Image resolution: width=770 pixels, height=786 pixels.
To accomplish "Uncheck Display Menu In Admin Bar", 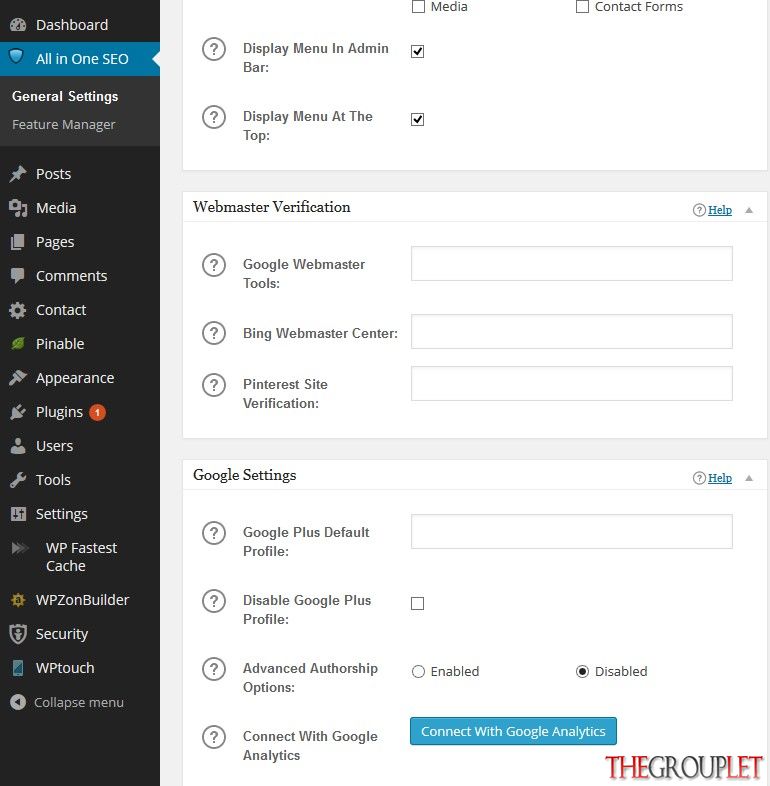I will pyautogui.click(x=417, y=51).
